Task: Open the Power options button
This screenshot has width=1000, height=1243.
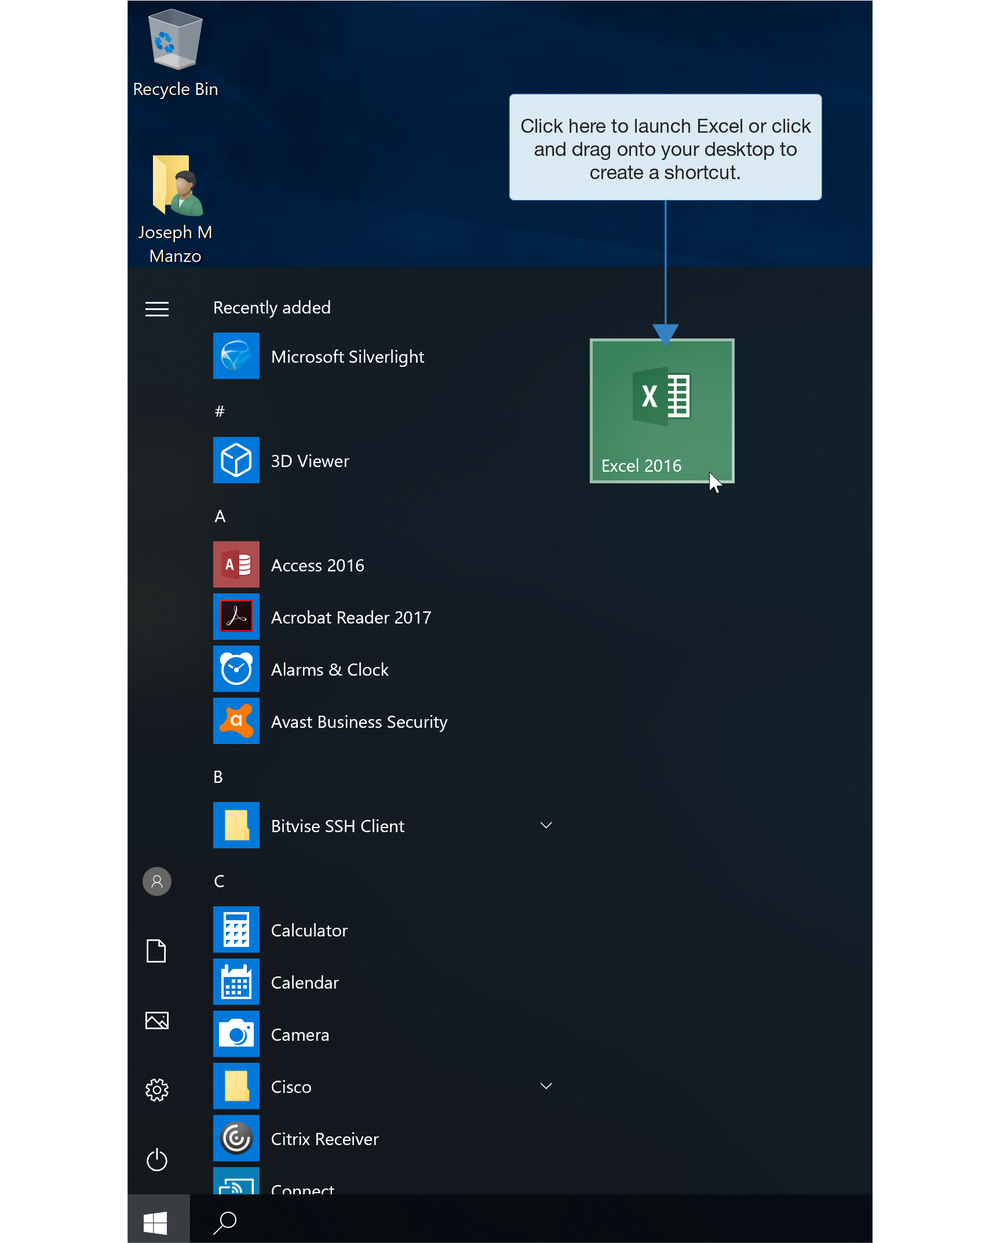Action: pos(157,1160)
